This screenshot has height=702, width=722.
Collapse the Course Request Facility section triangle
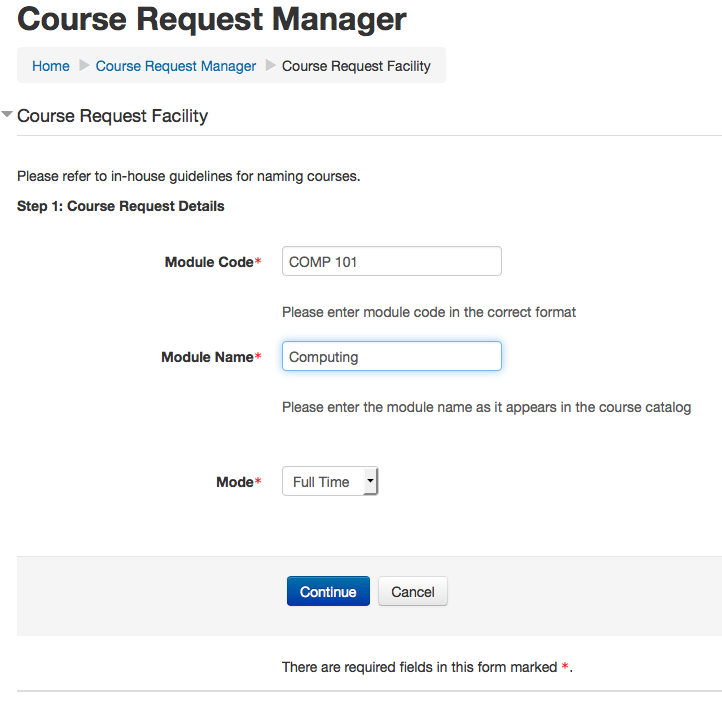point(8,115)
